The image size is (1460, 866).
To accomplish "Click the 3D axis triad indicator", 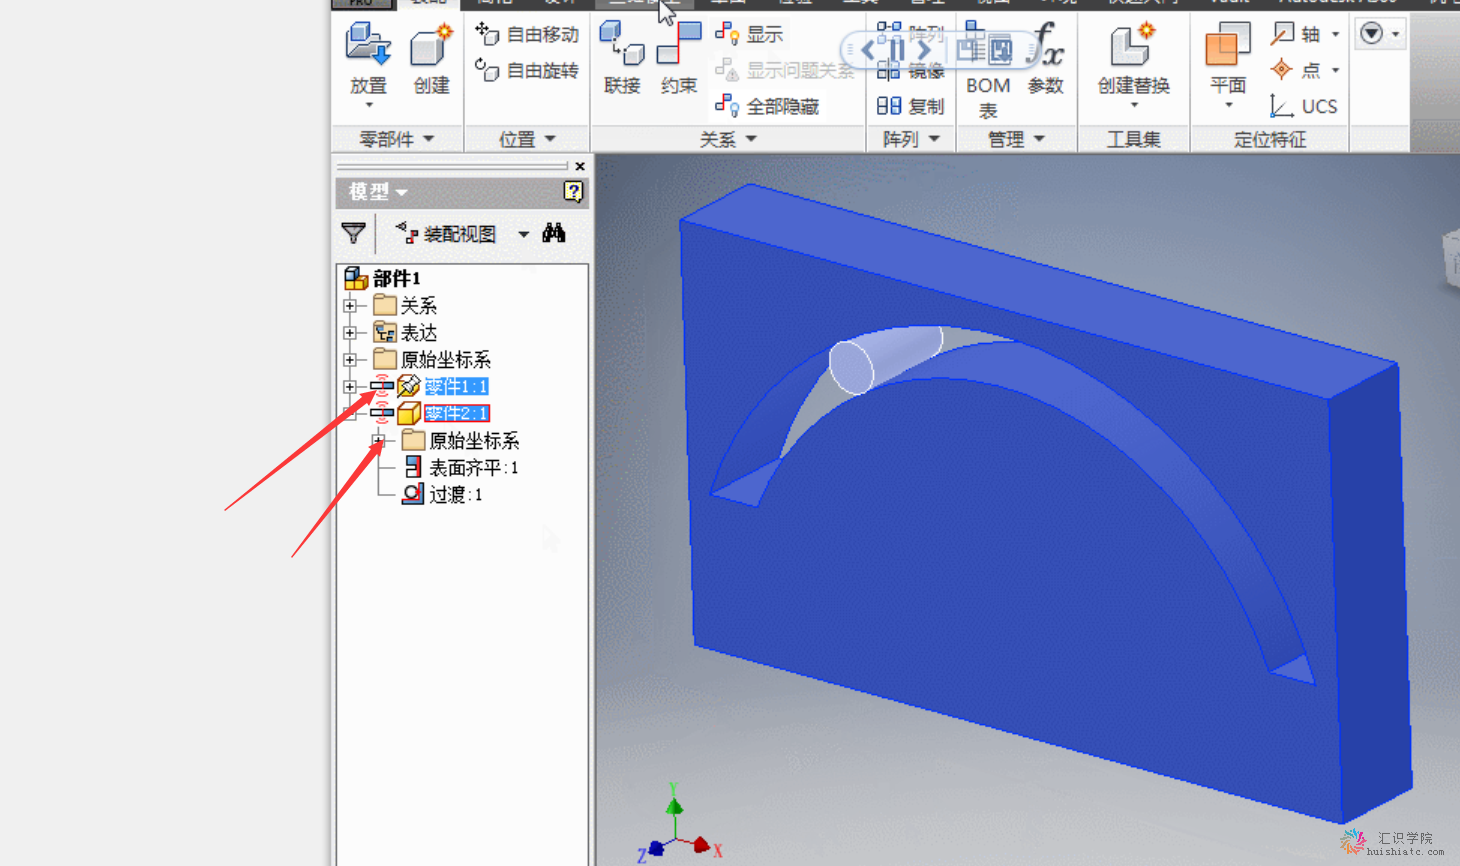I will (x=678, y=825).
